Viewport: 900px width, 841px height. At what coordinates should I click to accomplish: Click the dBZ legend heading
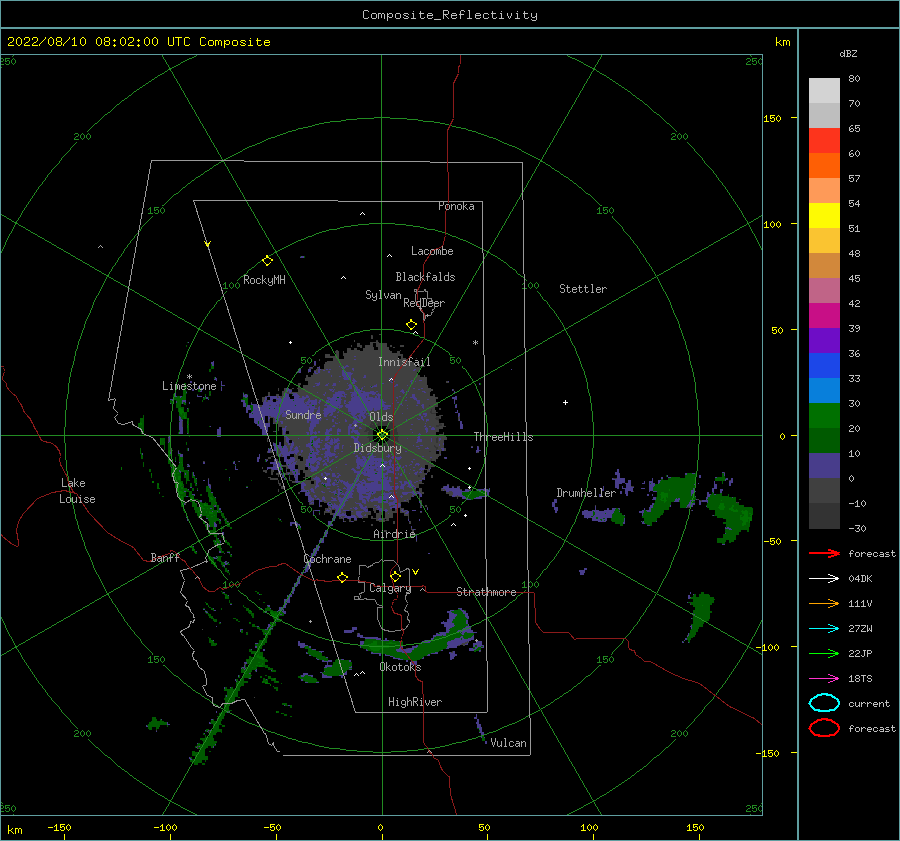(x=848, y=54)
